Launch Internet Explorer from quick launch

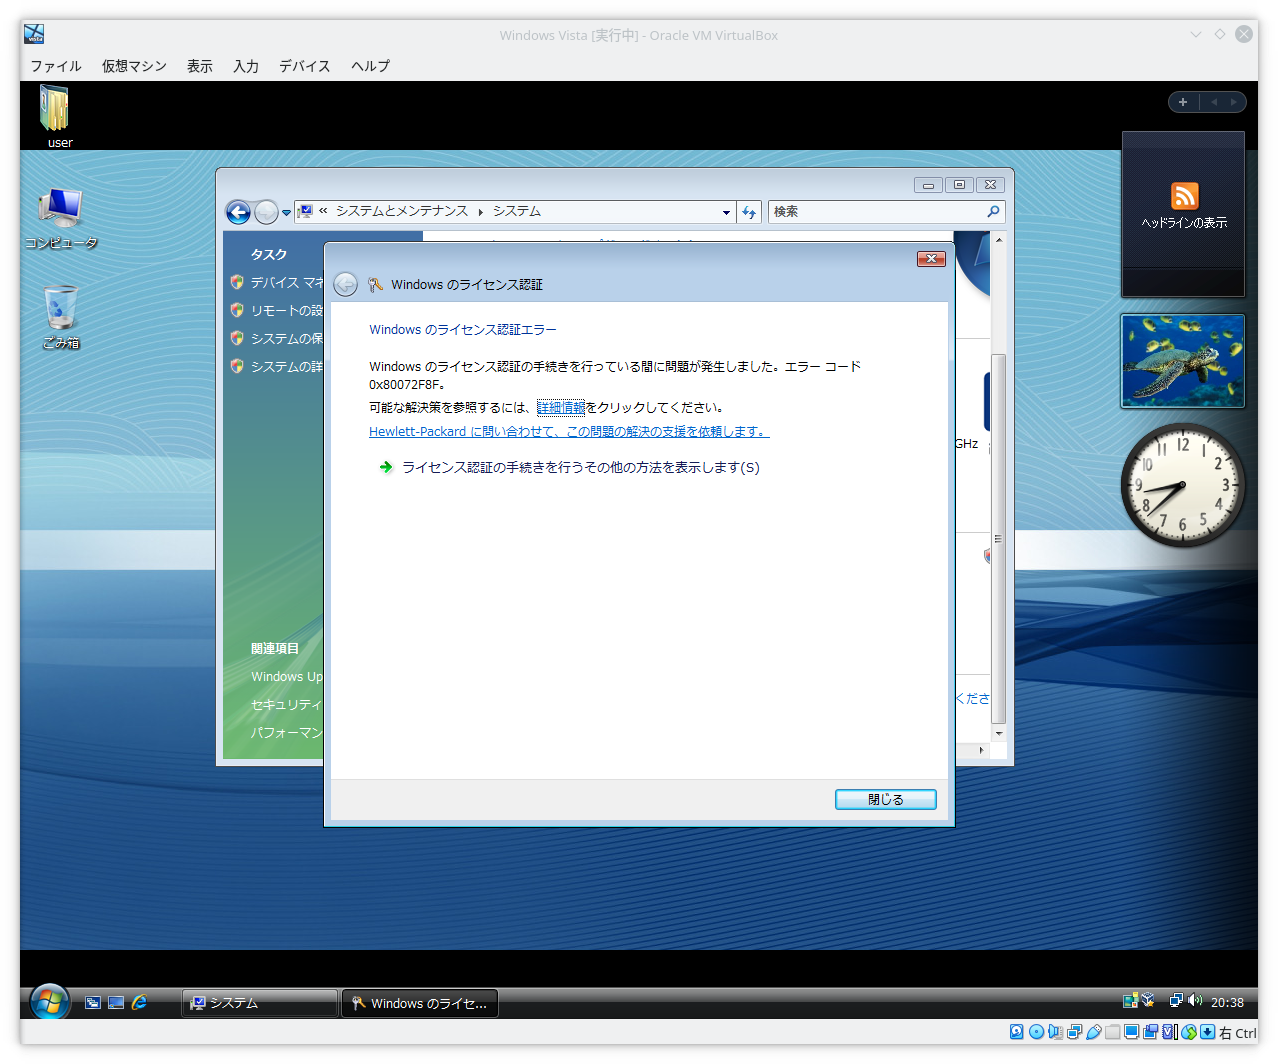(x=139, y=1002)
